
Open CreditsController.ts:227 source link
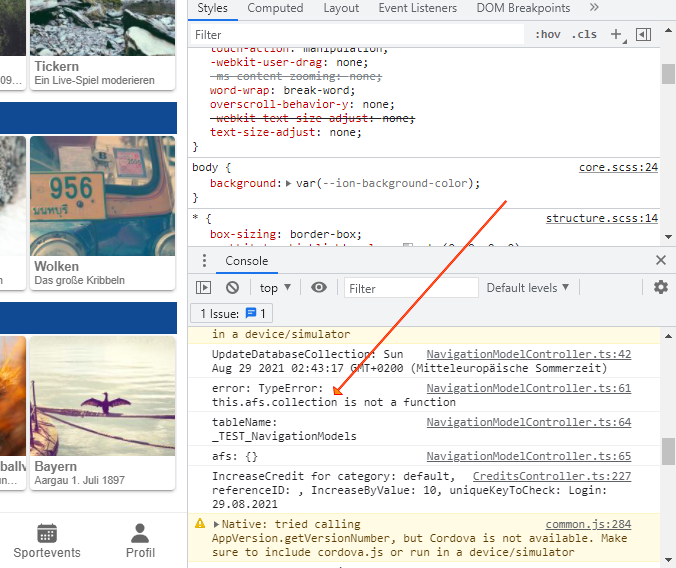point(552,476)
